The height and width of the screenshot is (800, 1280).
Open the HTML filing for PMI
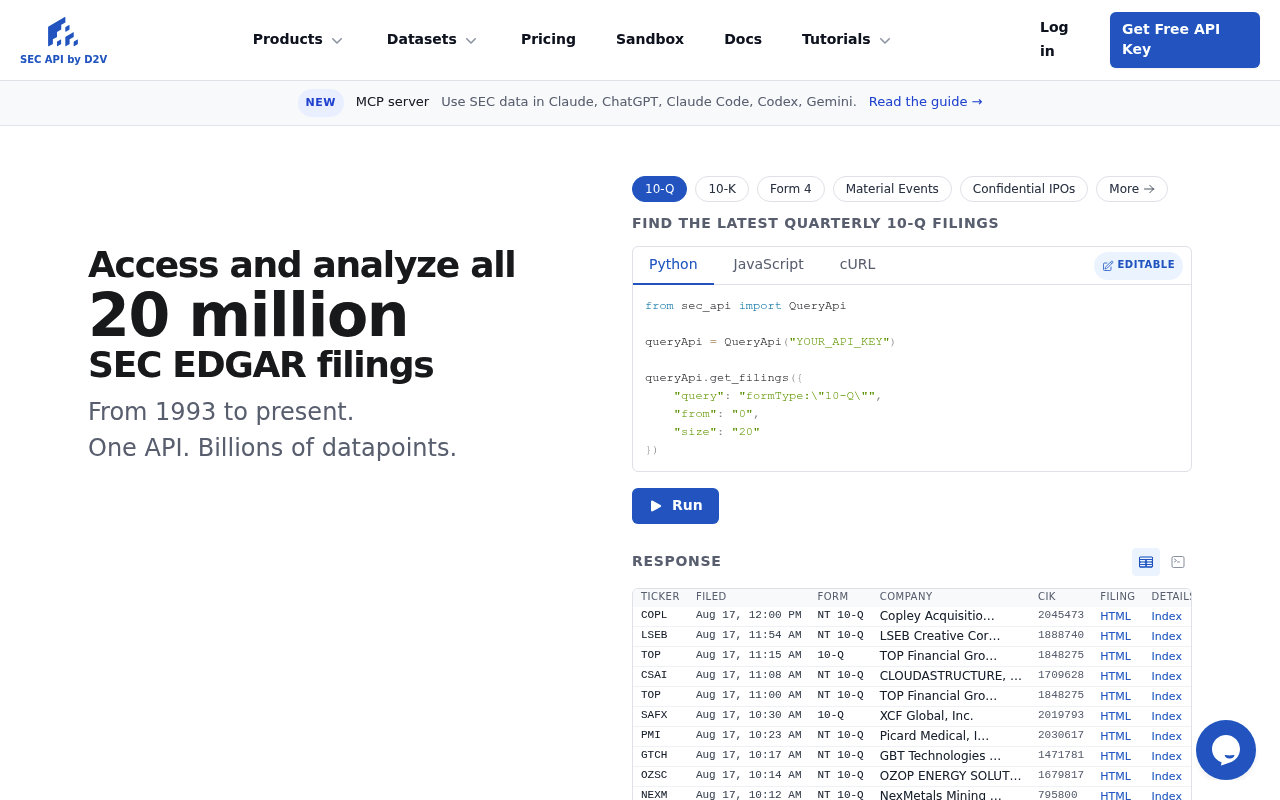click(1115, 736)
